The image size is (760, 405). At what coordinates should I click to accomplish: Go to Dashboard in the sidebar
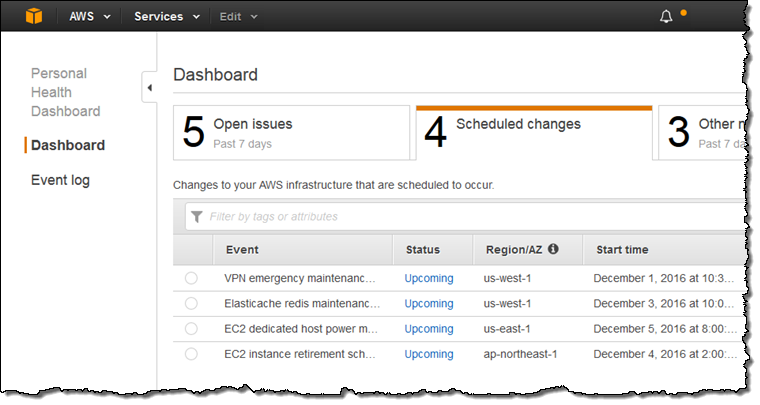pyautogui.click(x=68, y=145)
